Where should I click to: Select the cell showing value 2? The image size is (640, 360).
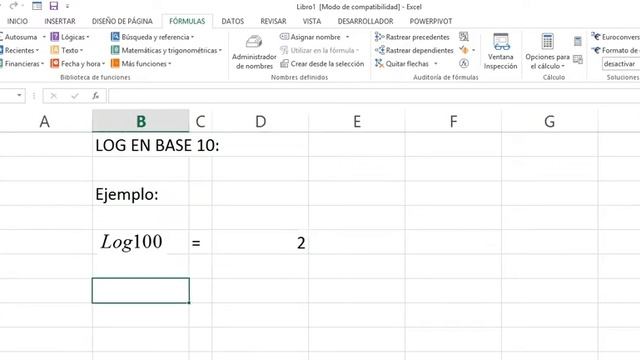(x=260, y=242)
